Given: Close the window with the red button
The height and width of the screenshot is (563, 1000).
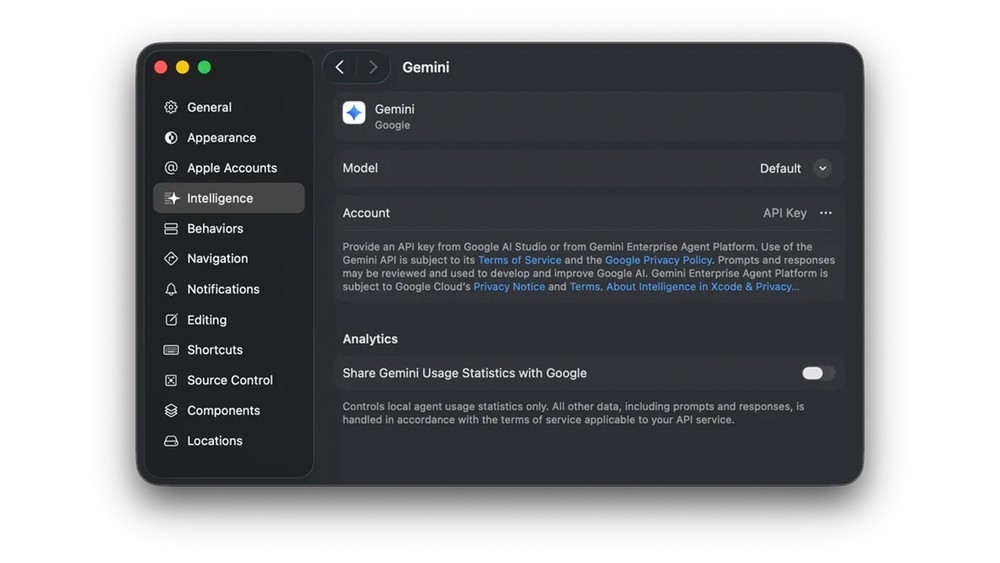Looking at the screenshot, I should (161, 67).
